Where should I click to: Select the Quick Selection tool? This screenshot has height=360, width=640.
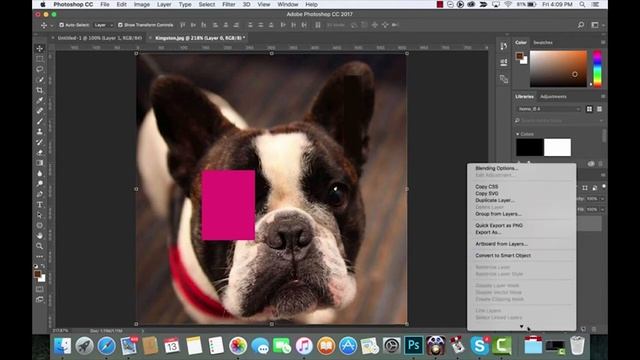pyautogui.click(x=40, y=80)
